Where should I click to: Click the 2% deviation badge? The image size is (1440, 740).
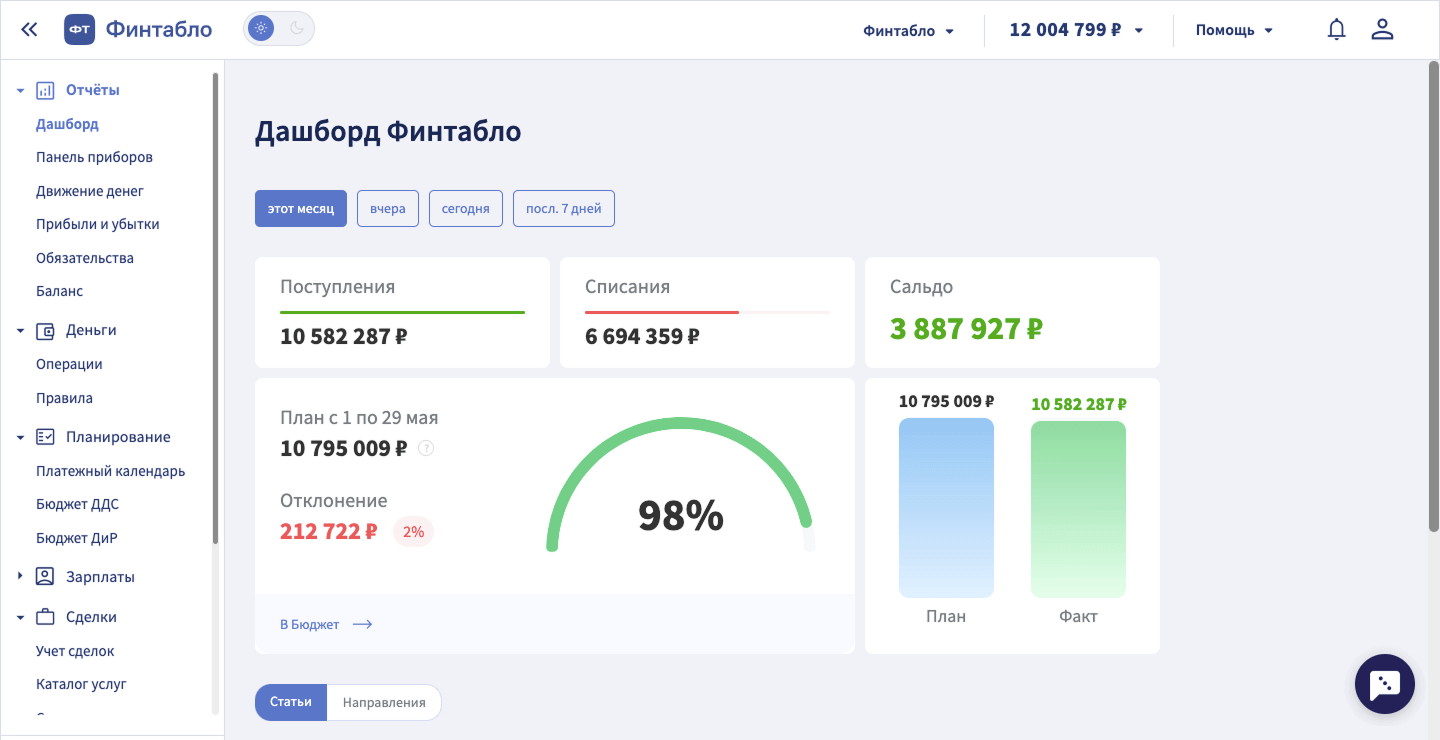pyautogui.click(x=413, y=532)
